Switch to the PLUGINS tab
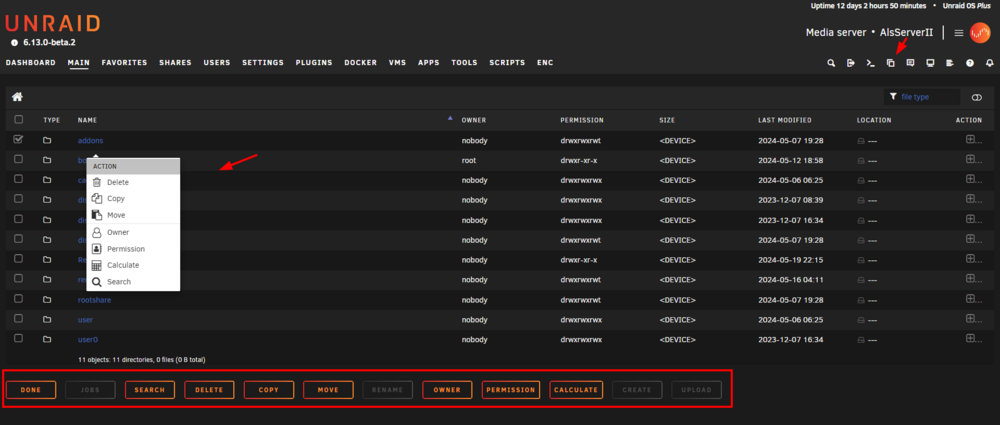This screenshot has height=425, width=1000. point(314,63)
